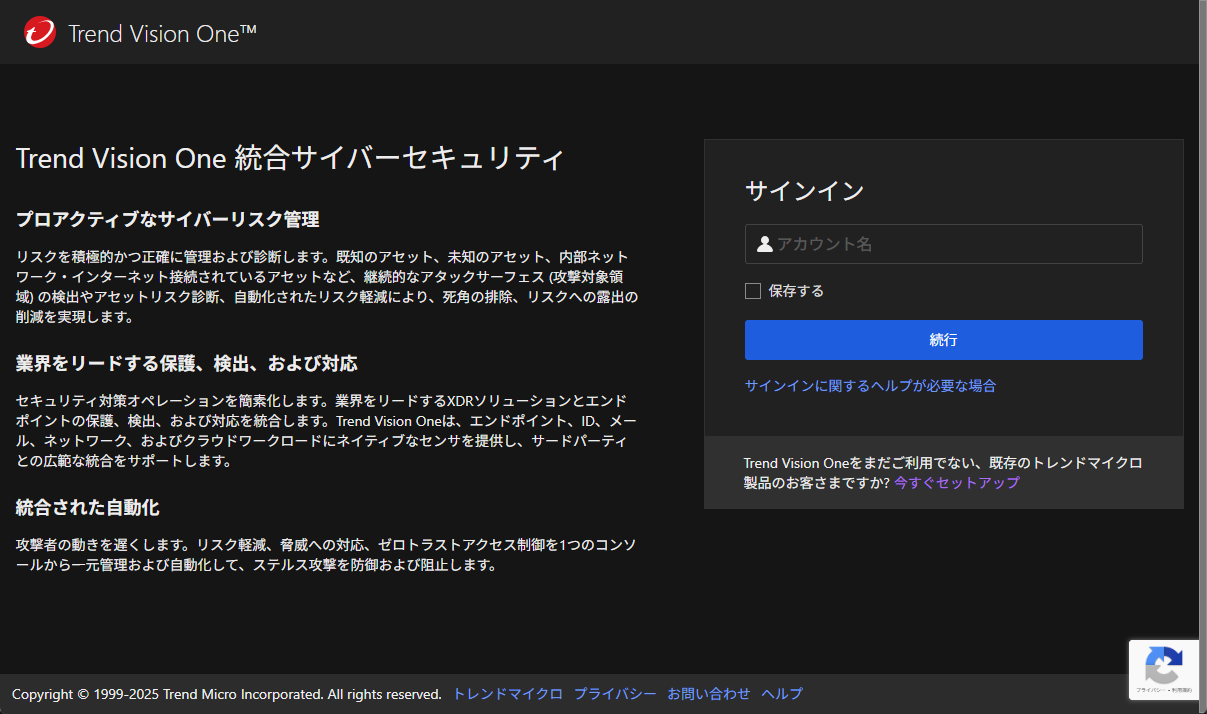Open the ヘルプ footer link
The width and height of the screenshot is (1207, 714).
pyautogui.click(x=781, y=693)
